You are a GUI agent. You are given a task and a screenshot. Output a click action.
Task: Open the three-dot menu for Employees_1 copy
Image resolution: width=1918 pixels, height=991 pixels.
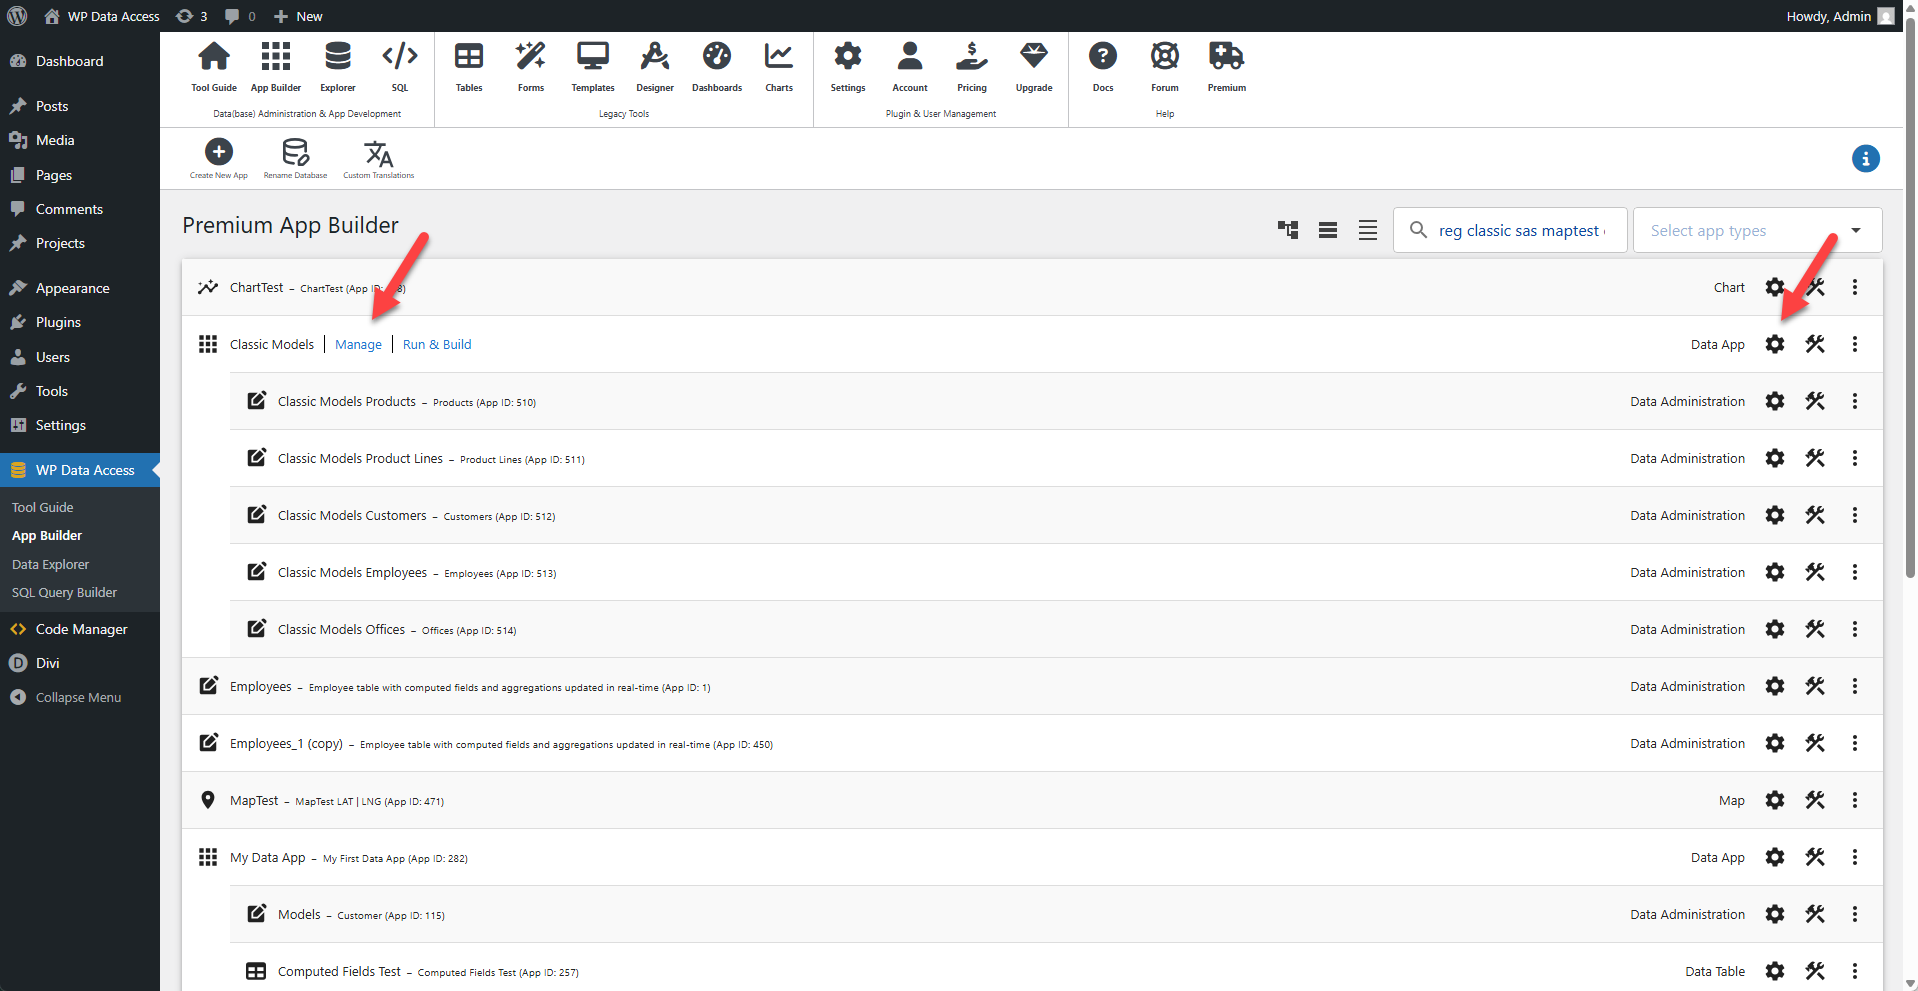1854,743
